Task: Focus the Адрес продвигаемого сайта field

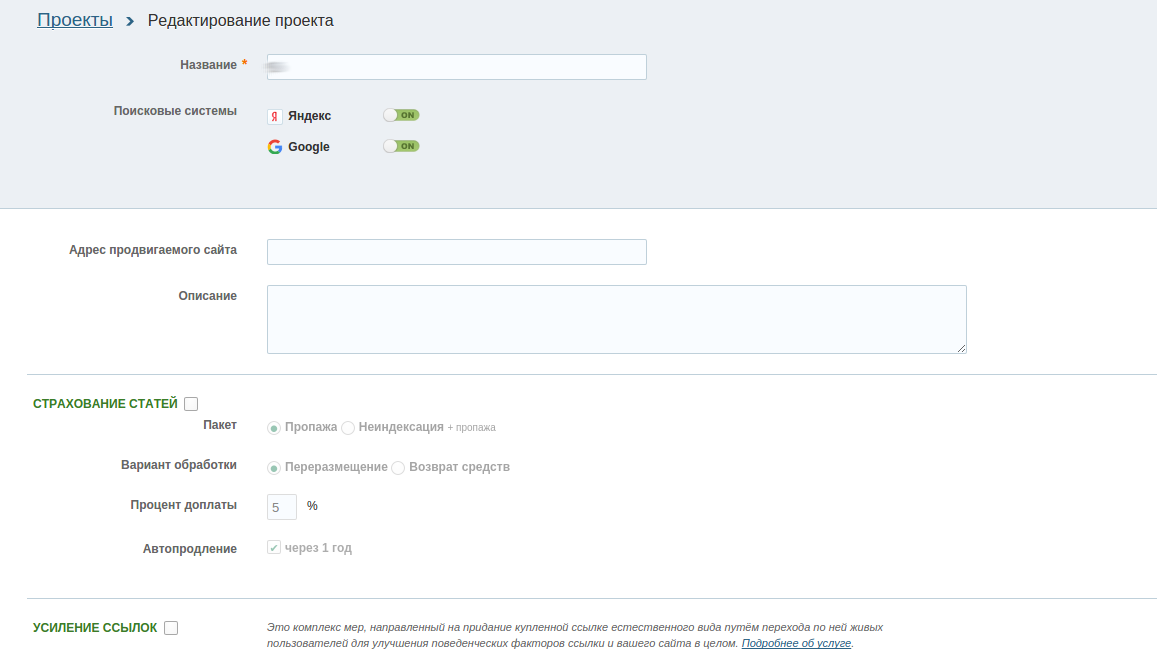Action: point(457,252)
